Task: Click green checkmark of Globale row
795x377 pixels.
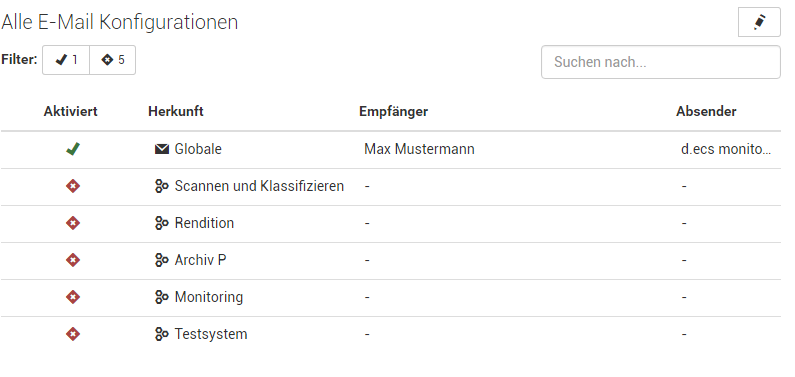Action: [73, 149]
